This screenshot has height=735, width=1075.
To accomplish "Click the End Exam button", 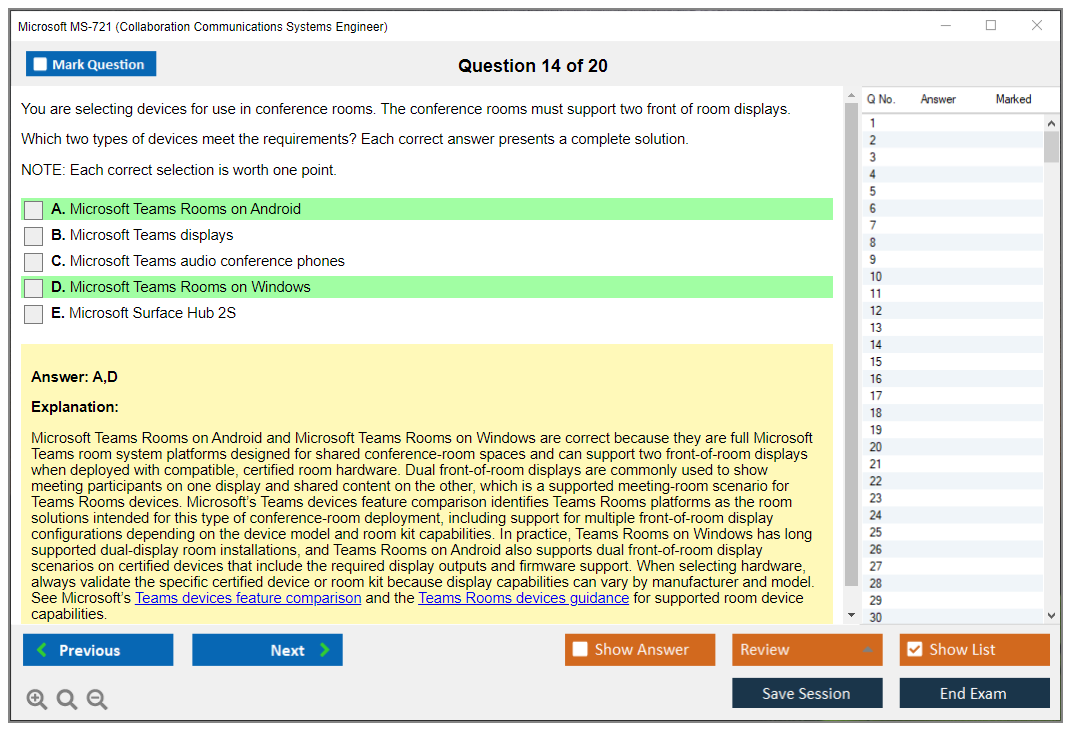I will coord(974,693).
